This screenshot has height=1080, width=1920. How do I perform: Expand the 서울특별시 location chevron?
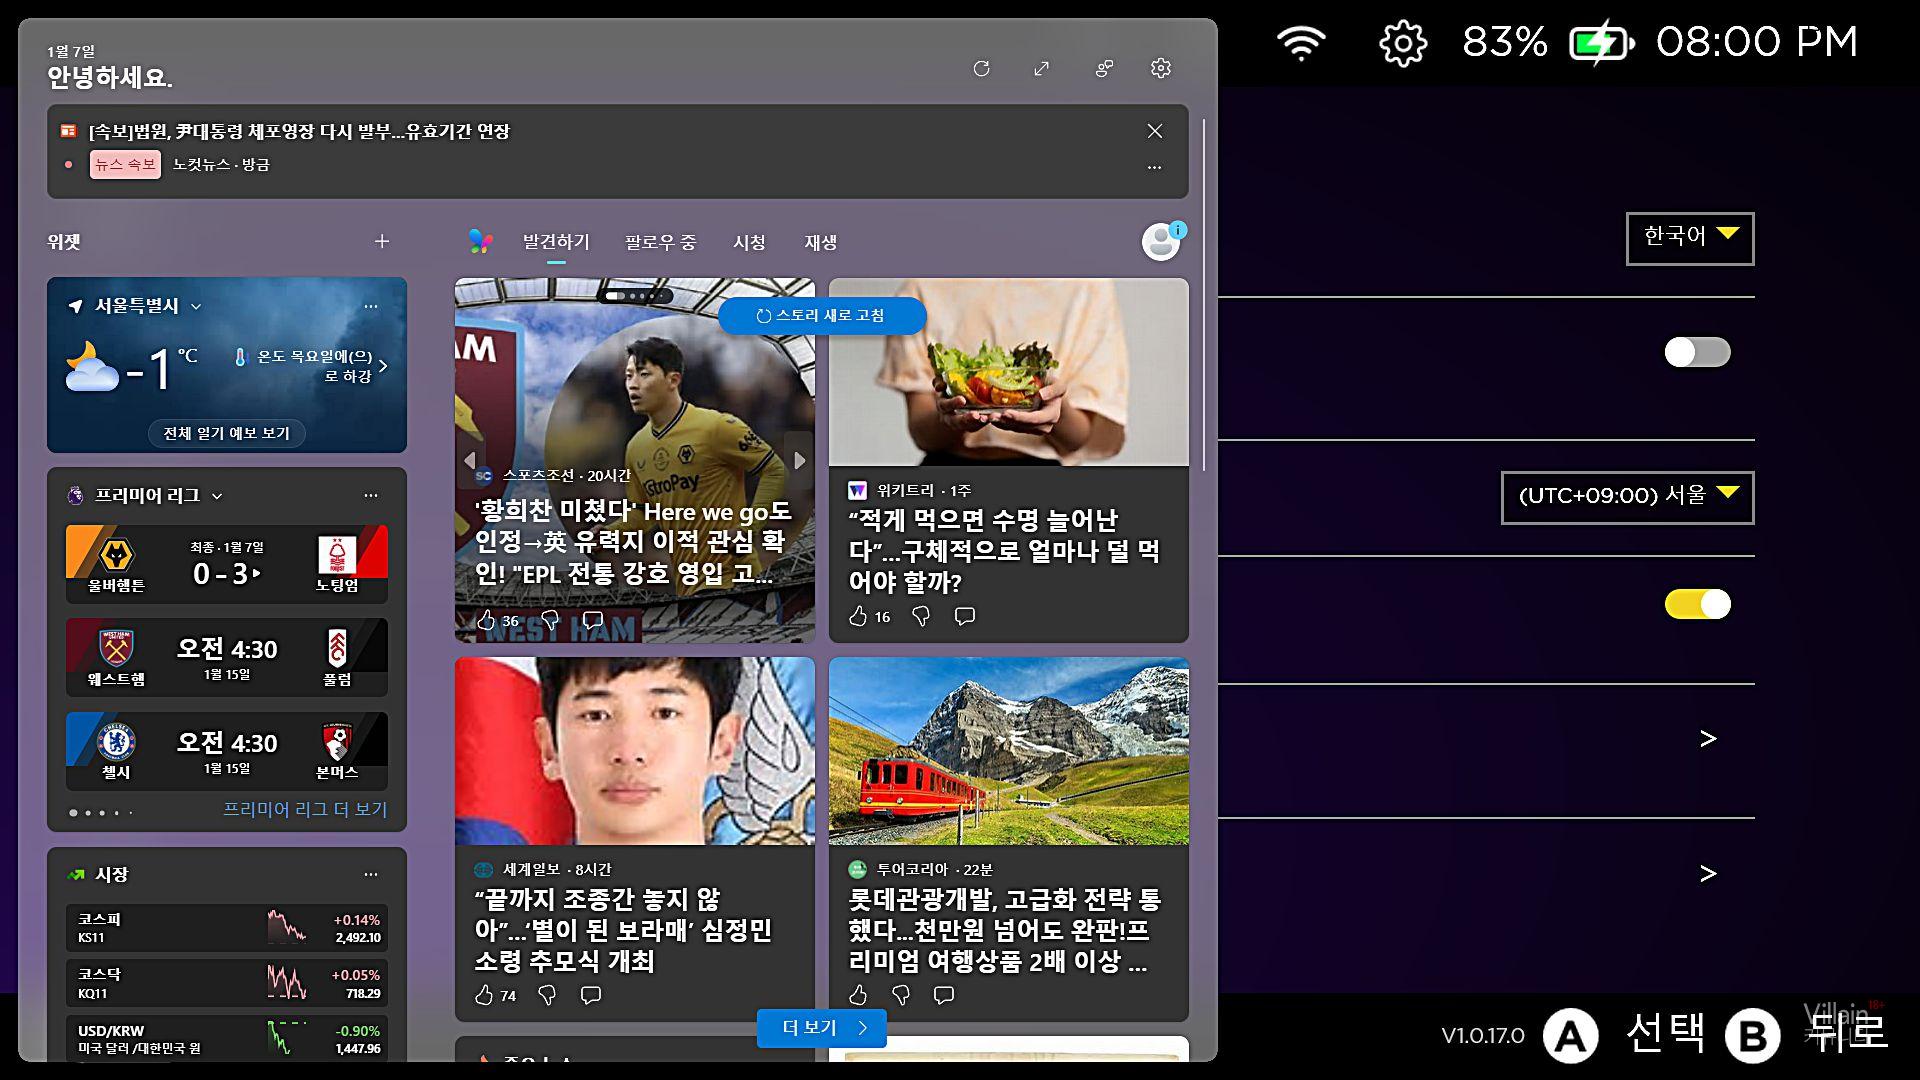click(x=196, y=307)
